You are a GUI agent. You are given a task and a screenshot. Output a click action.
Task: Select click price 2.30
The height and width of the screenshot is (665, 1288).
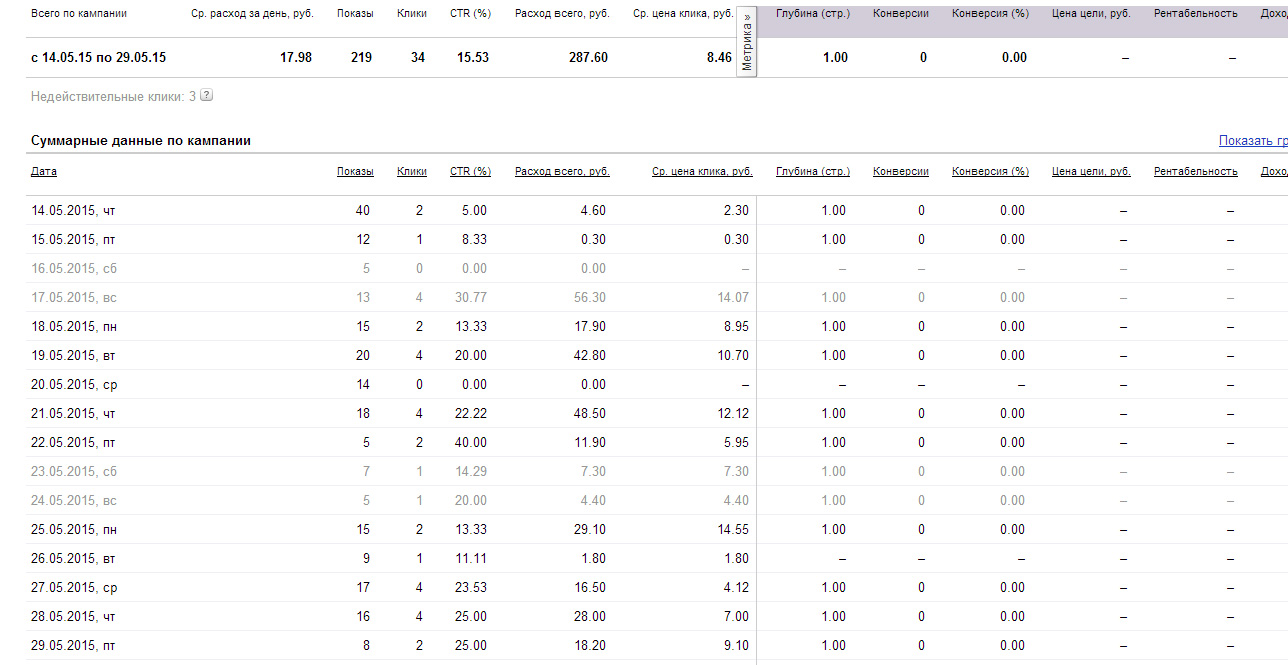pyautogui.click(x=736, y=211)
